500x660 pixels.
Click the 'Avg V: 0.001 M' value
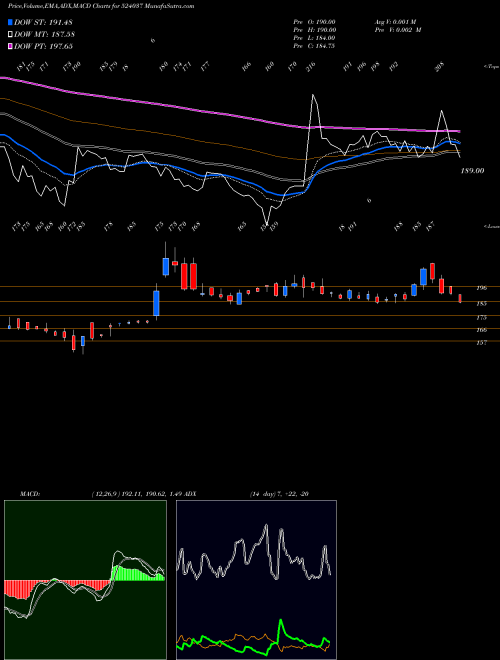398,22
